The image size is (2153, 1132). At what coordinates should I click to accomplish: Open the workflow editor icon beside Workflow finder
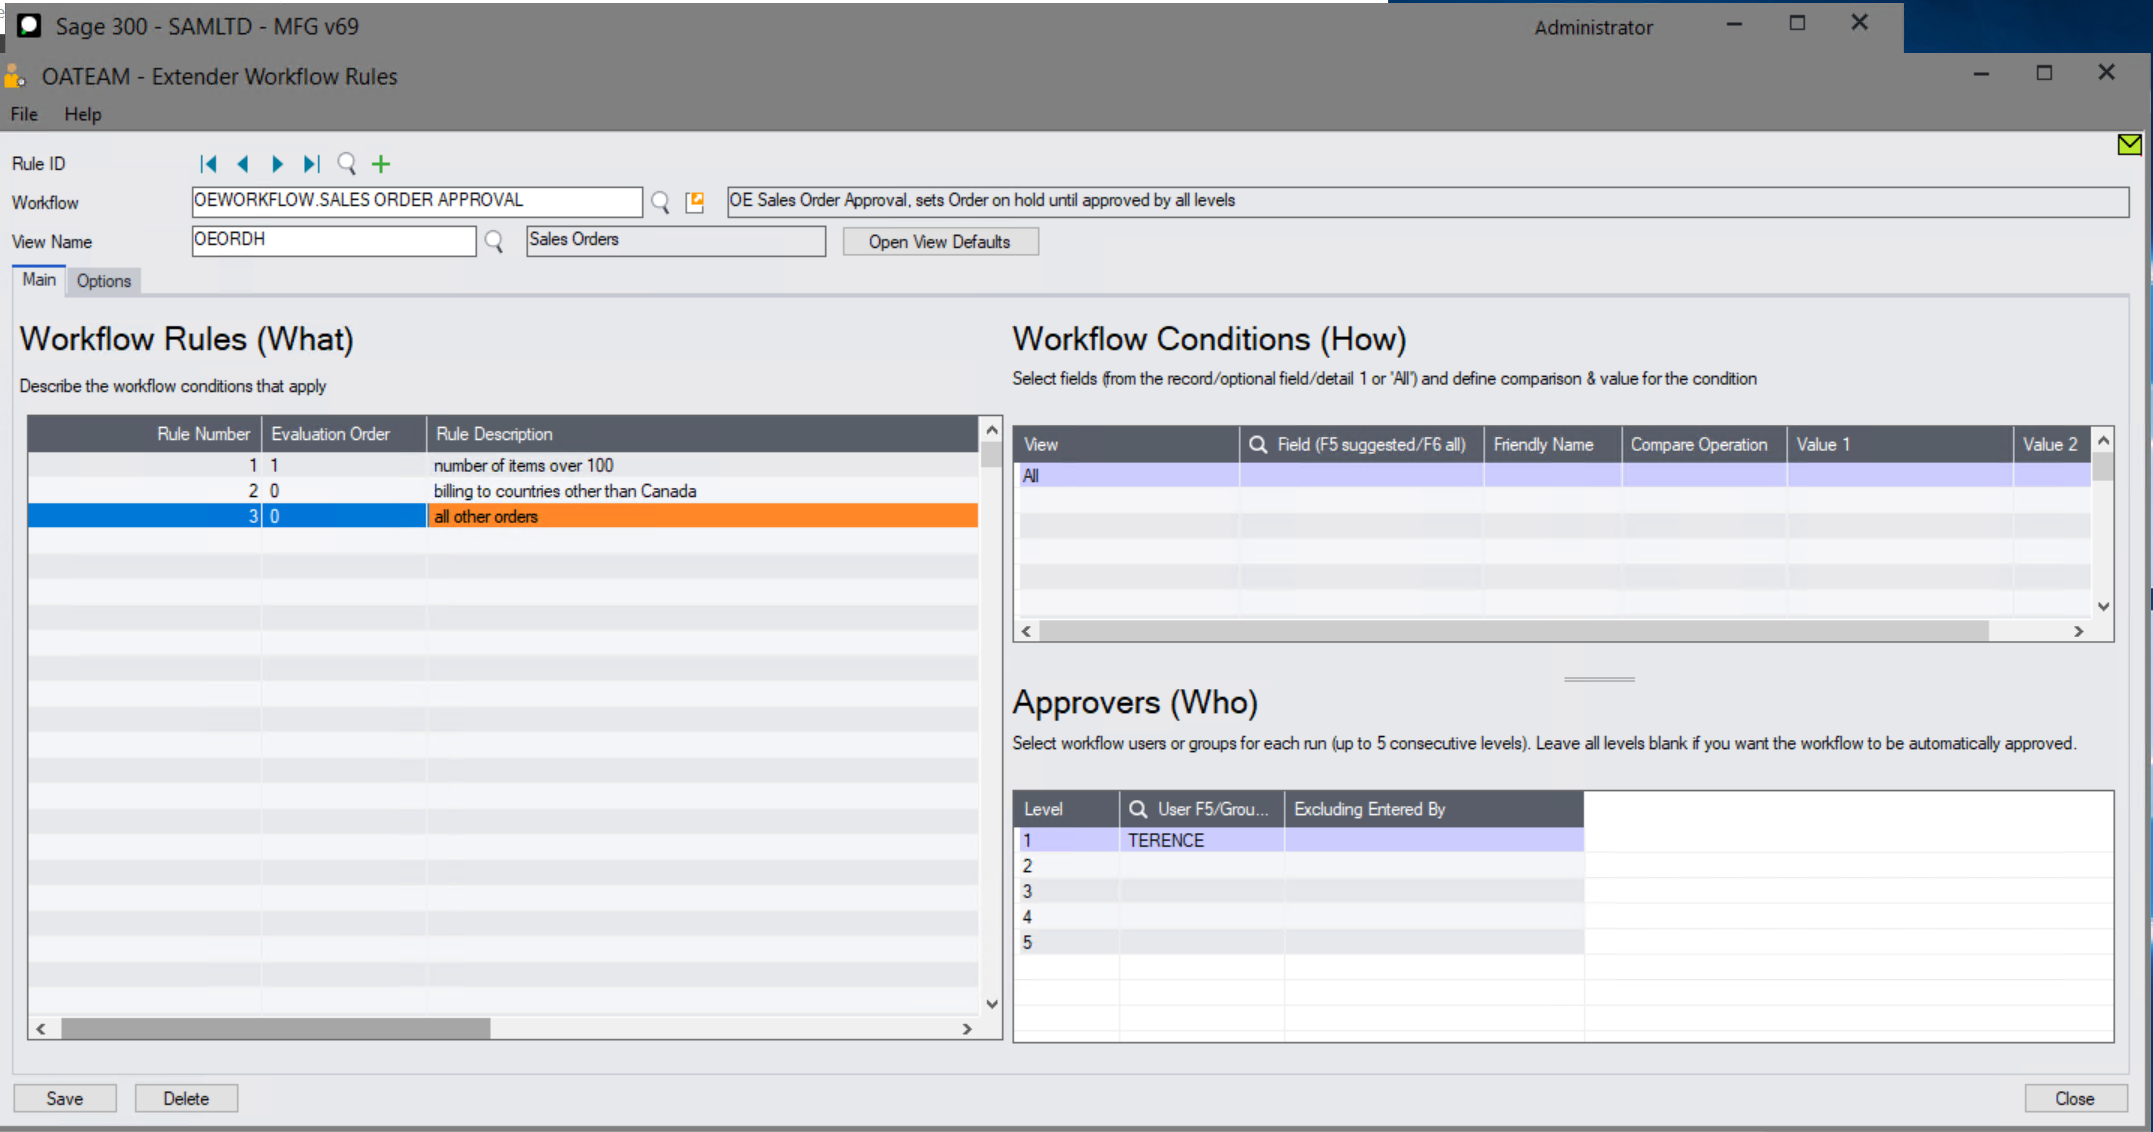[695, 201]
